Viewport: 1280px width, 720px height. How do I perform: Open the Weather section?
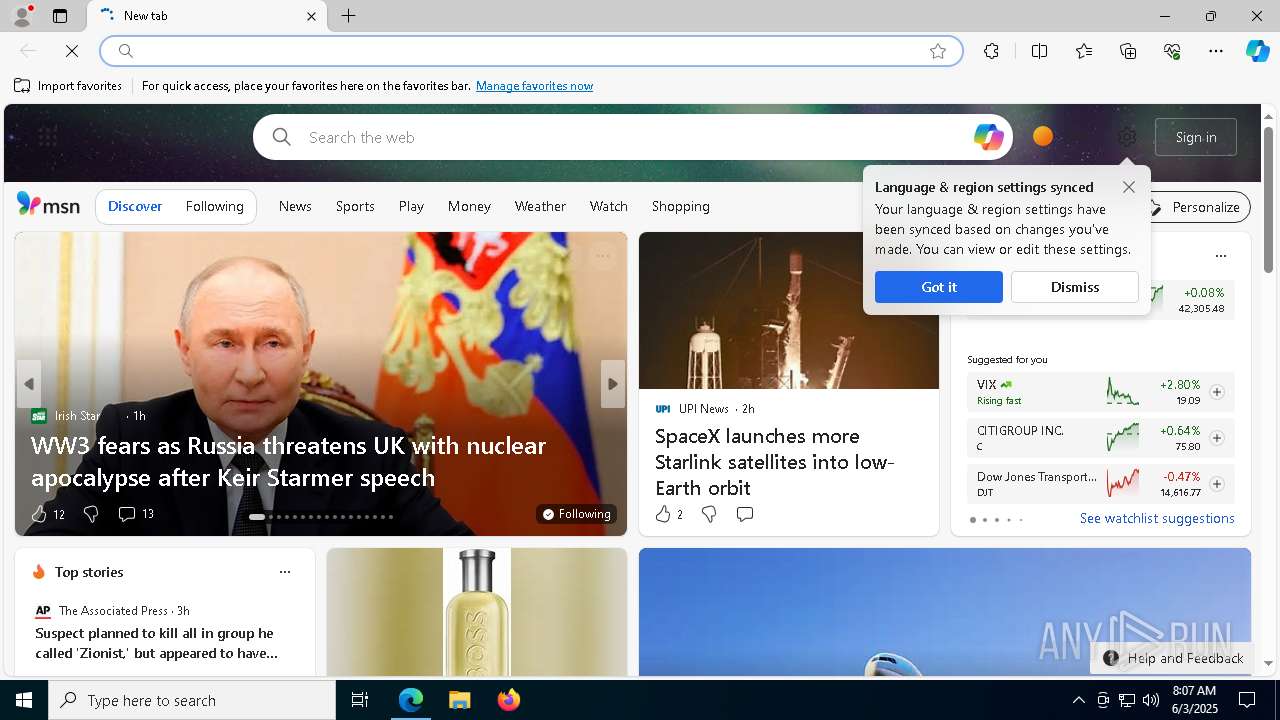click(540, 206)
